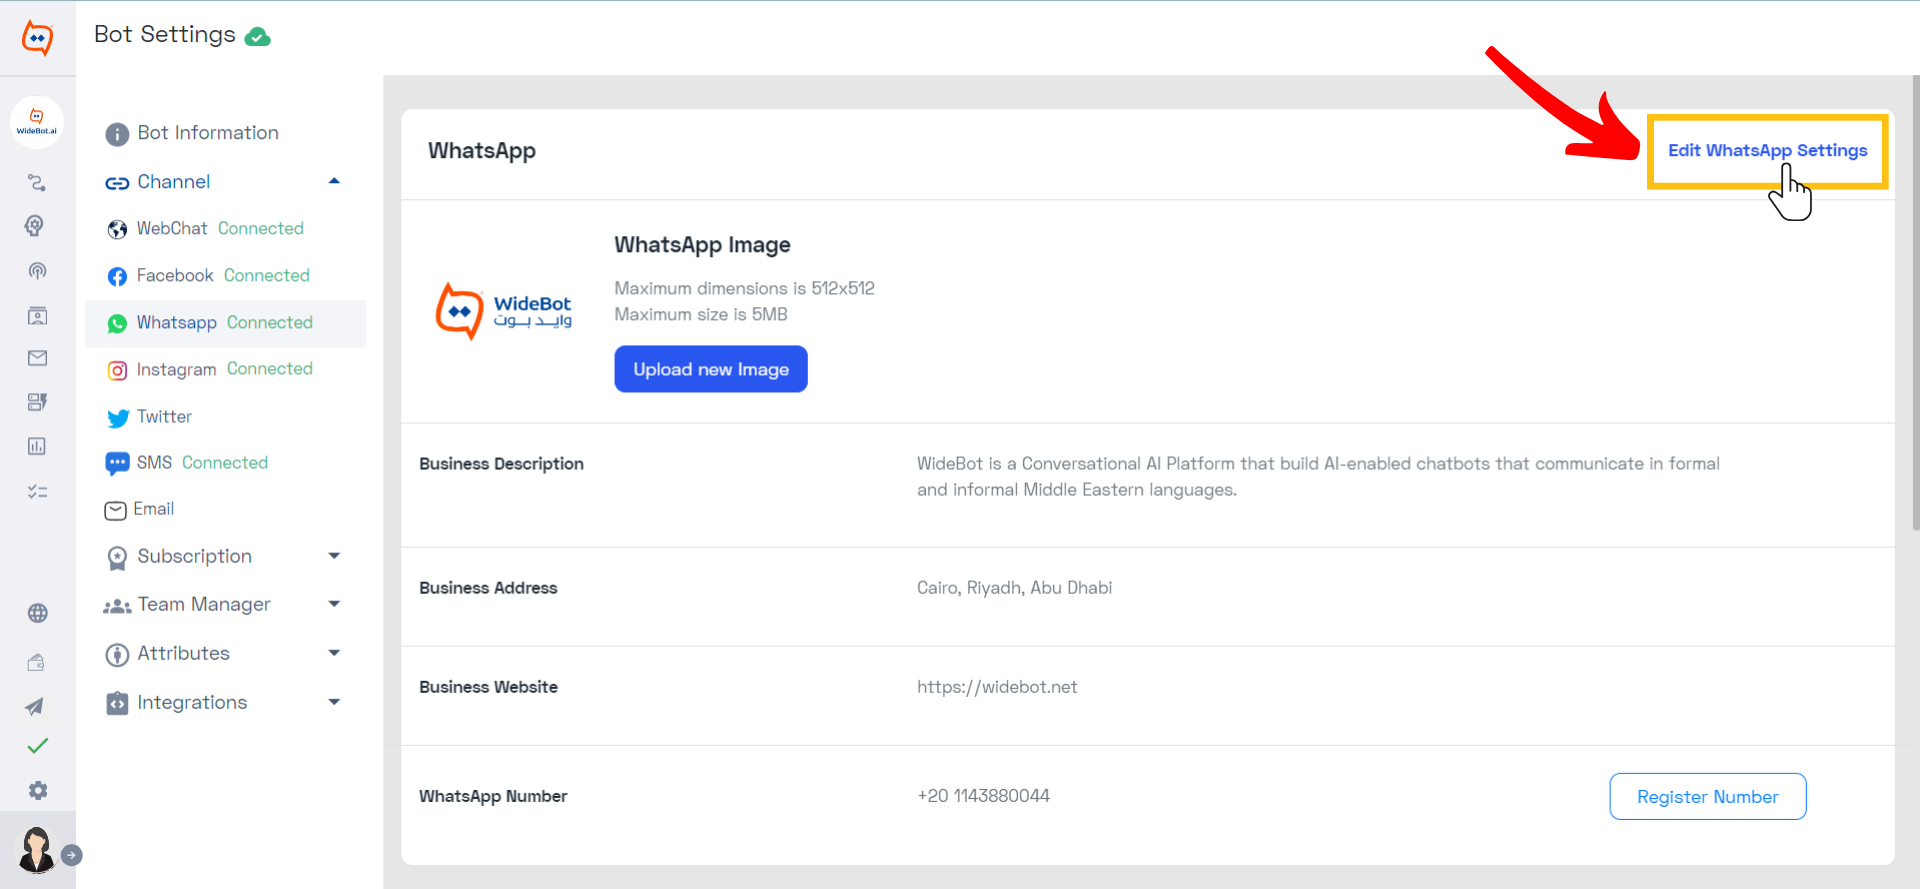Select the Whatsapp channel
Viewport: 1920px width, 889px height.
226,323
